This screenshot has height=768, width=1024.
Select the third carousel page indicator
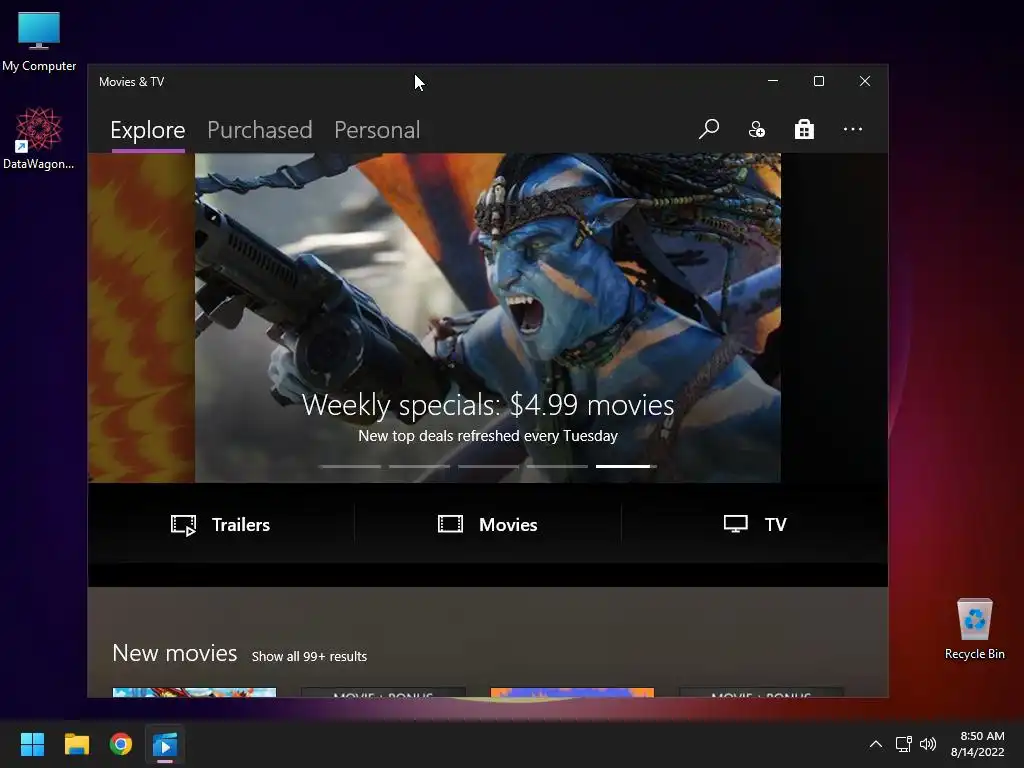tap(488, 466)
